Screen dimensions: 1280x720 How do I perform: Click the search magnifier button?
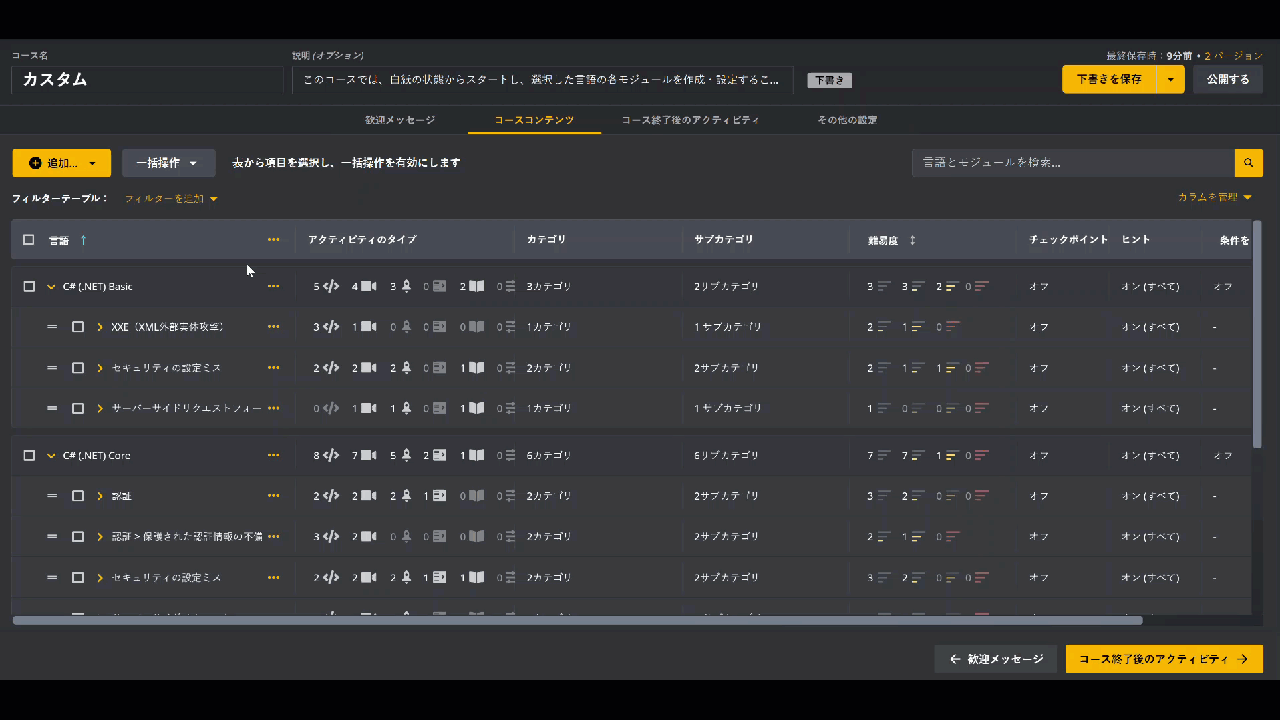[x=1249, y=163]
